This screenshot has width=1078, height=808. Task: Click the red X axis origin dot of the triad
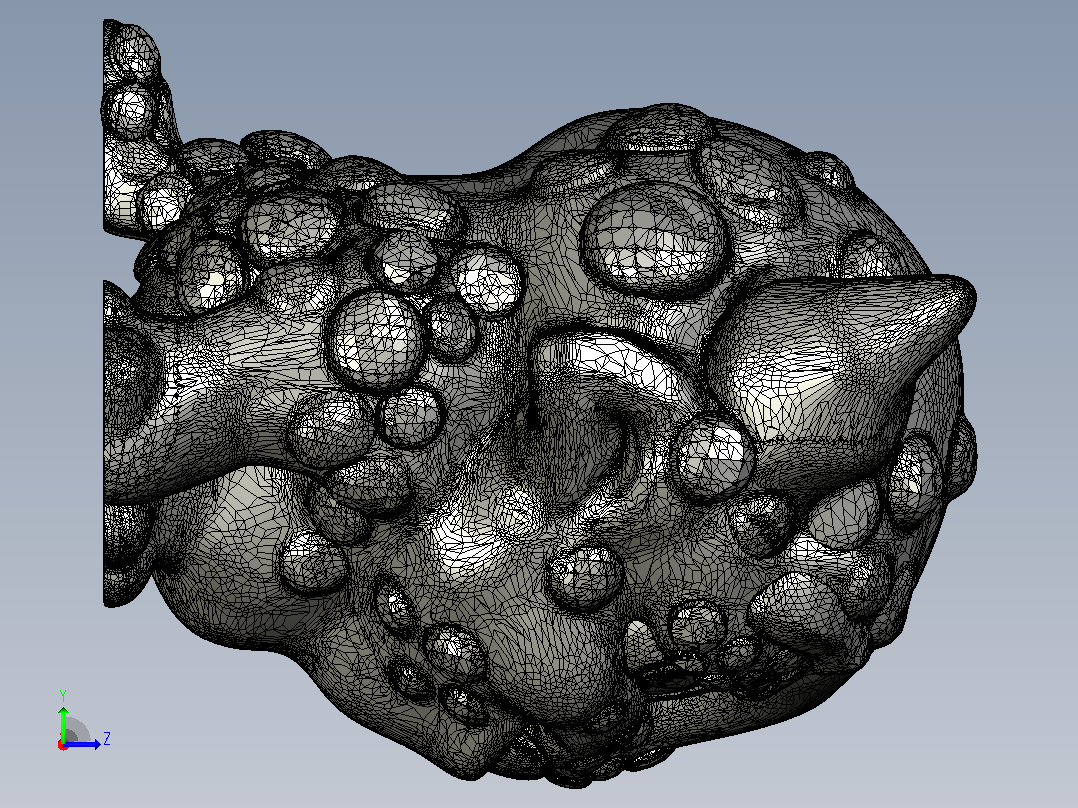pos(63,745)
